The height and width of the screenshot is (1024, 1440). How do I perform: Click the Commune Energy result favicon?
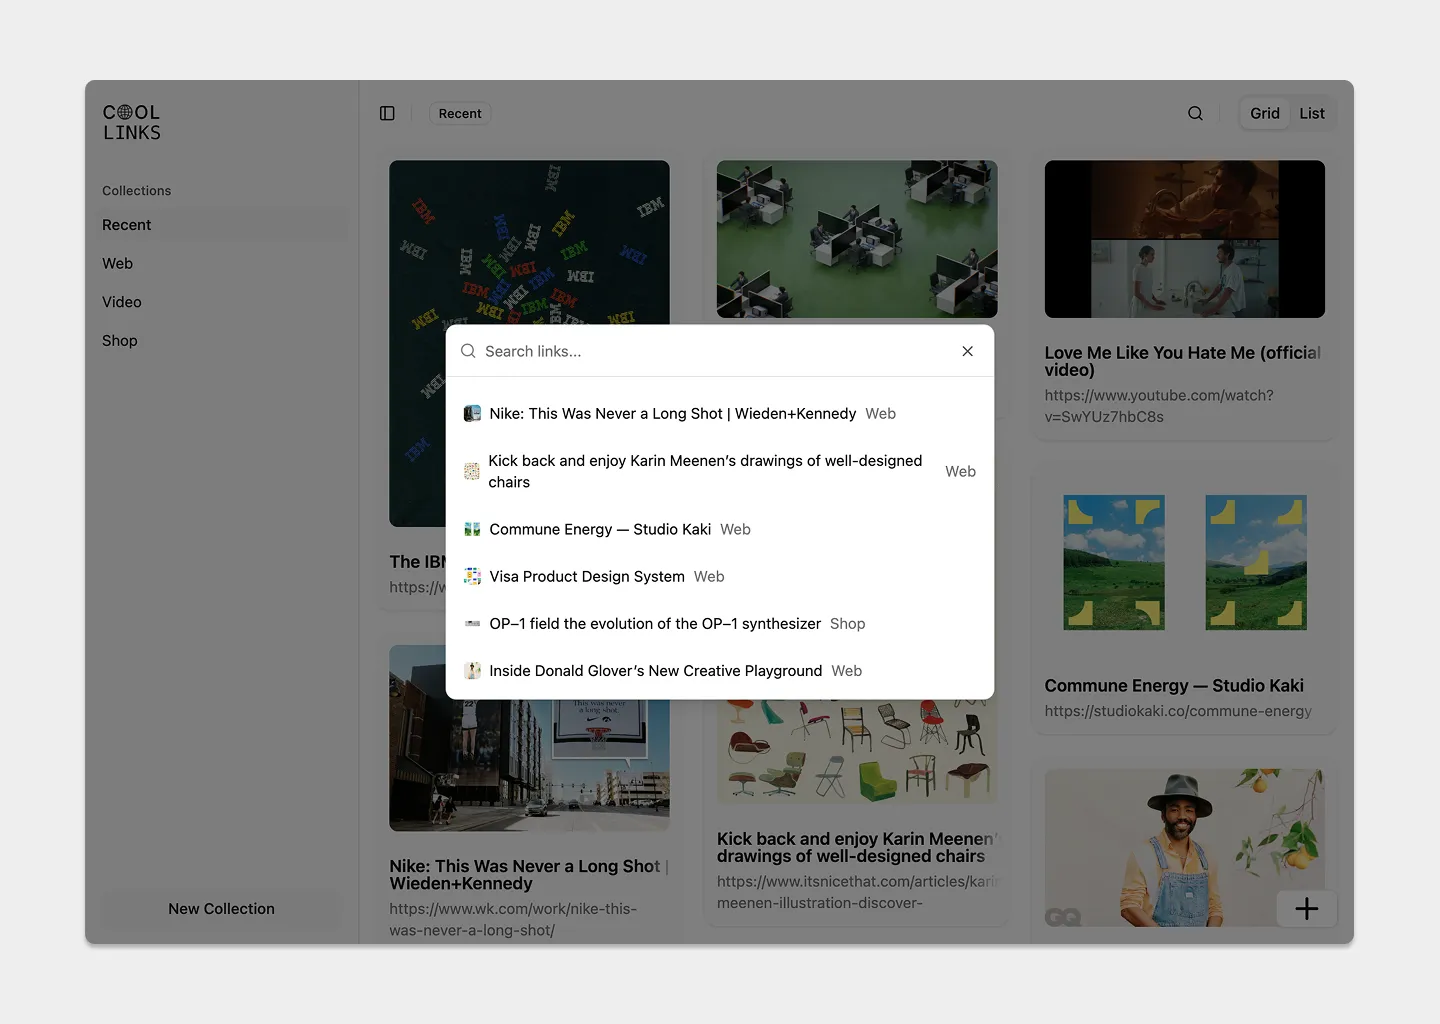472,529
